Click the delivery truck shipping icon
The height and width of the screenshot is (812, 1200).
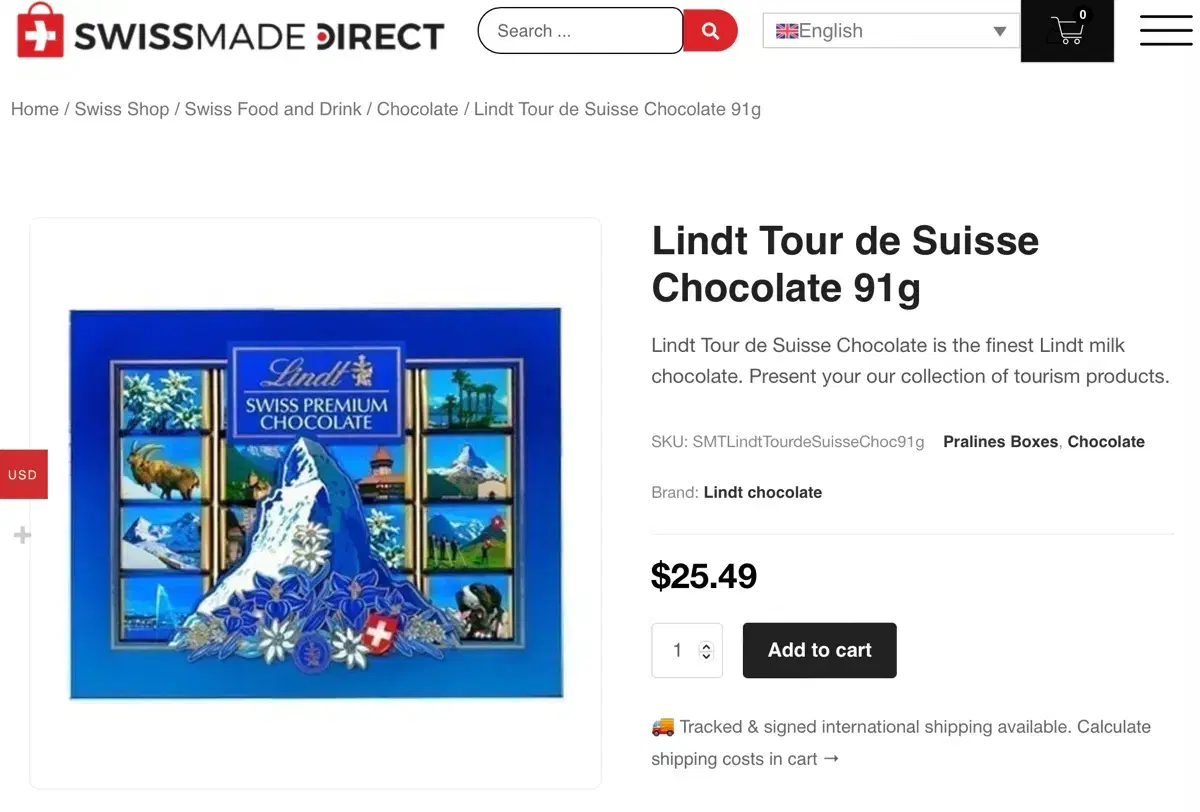(662, 727)
